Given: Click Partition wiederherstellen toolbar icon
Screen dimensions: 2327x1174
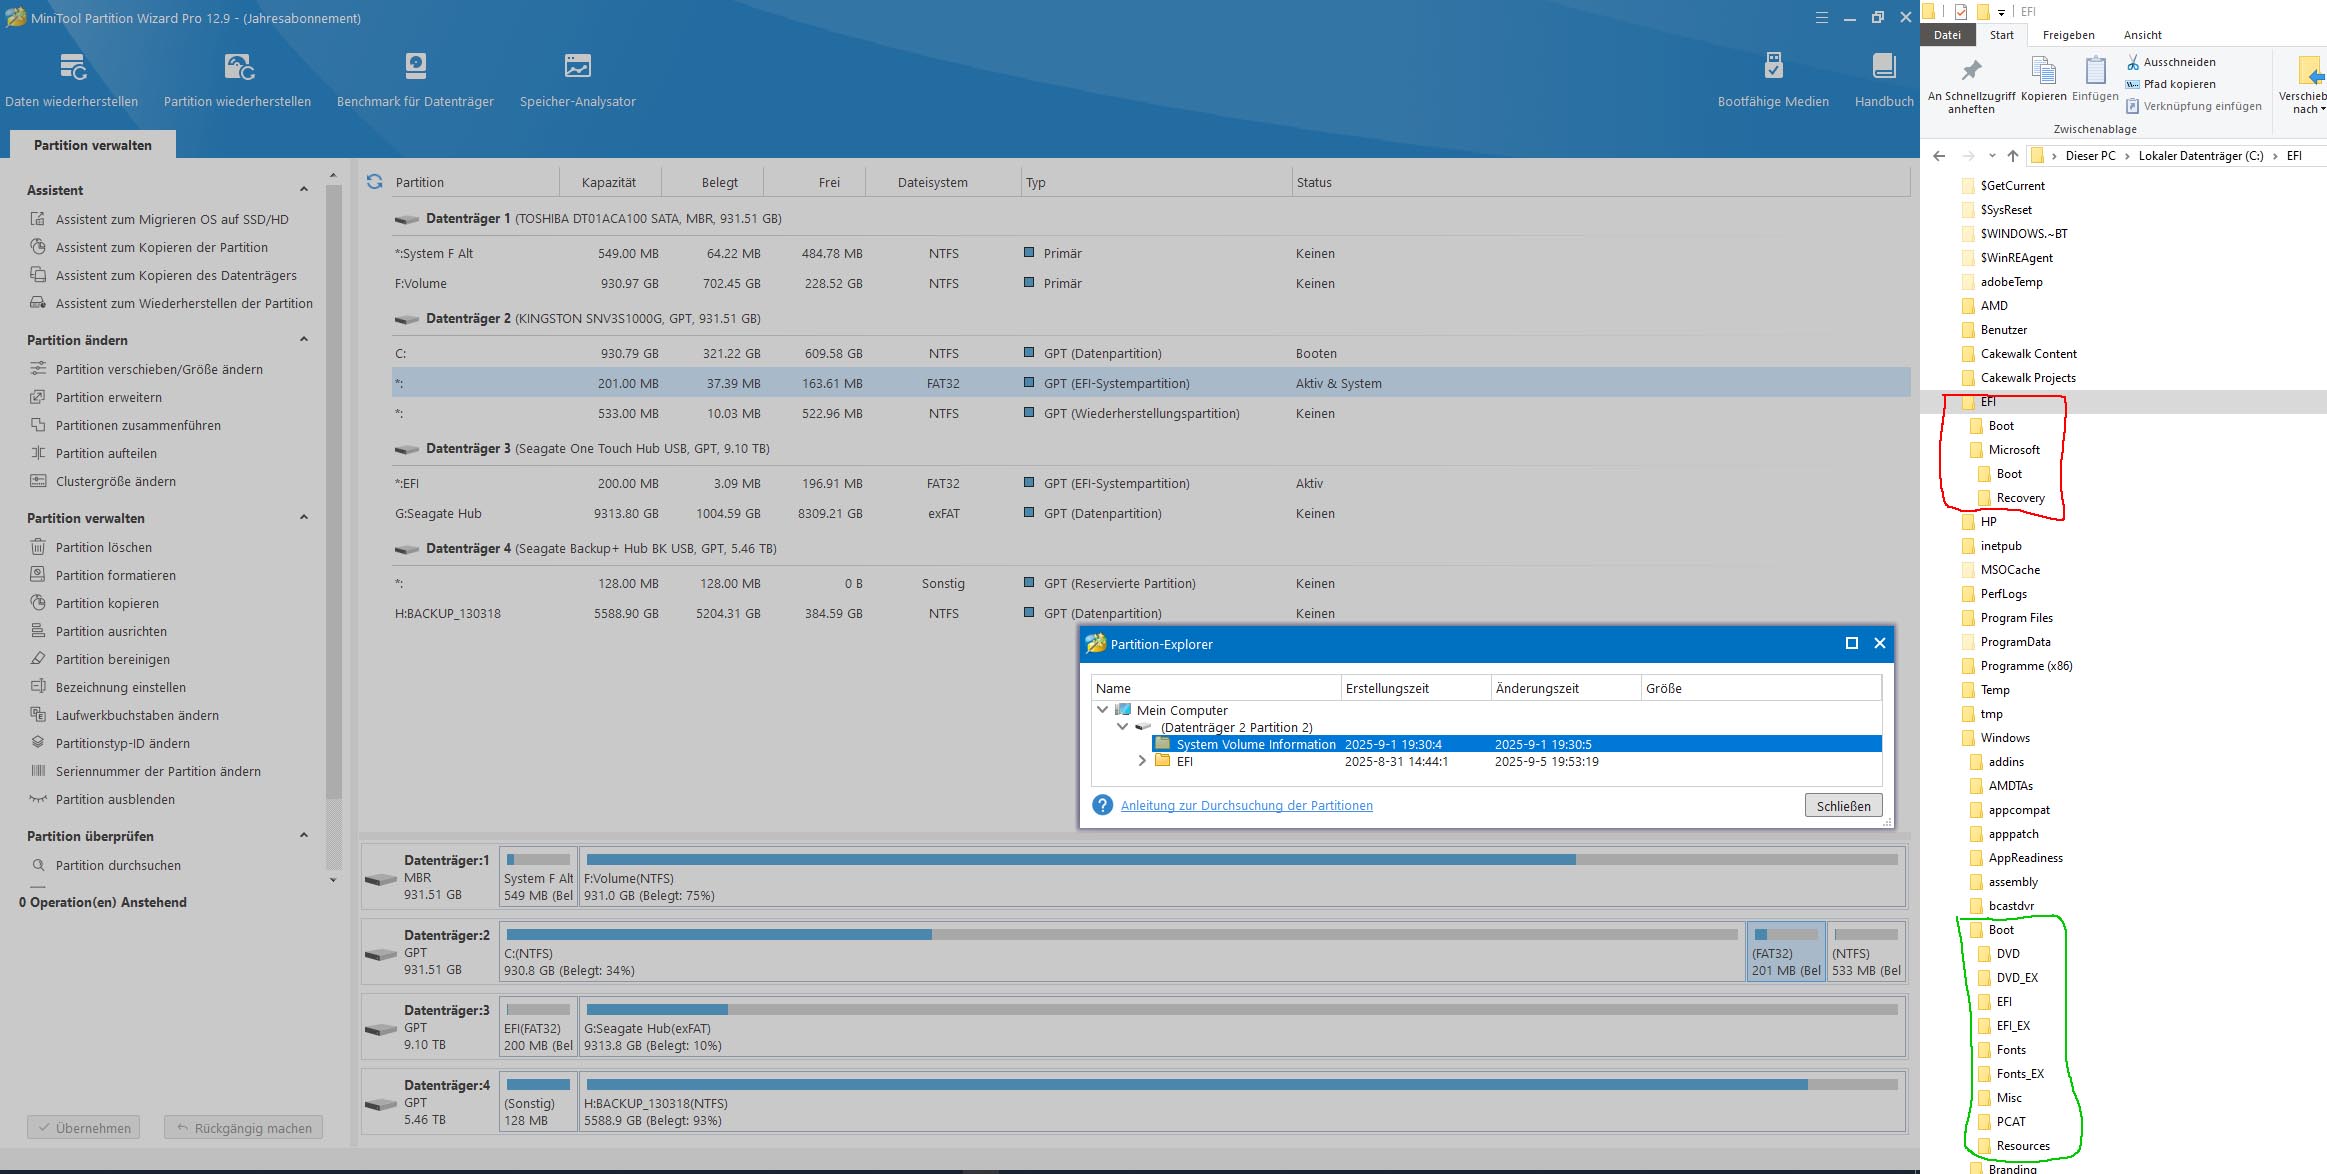Looking at the screenshot, I should coord(238,68).
